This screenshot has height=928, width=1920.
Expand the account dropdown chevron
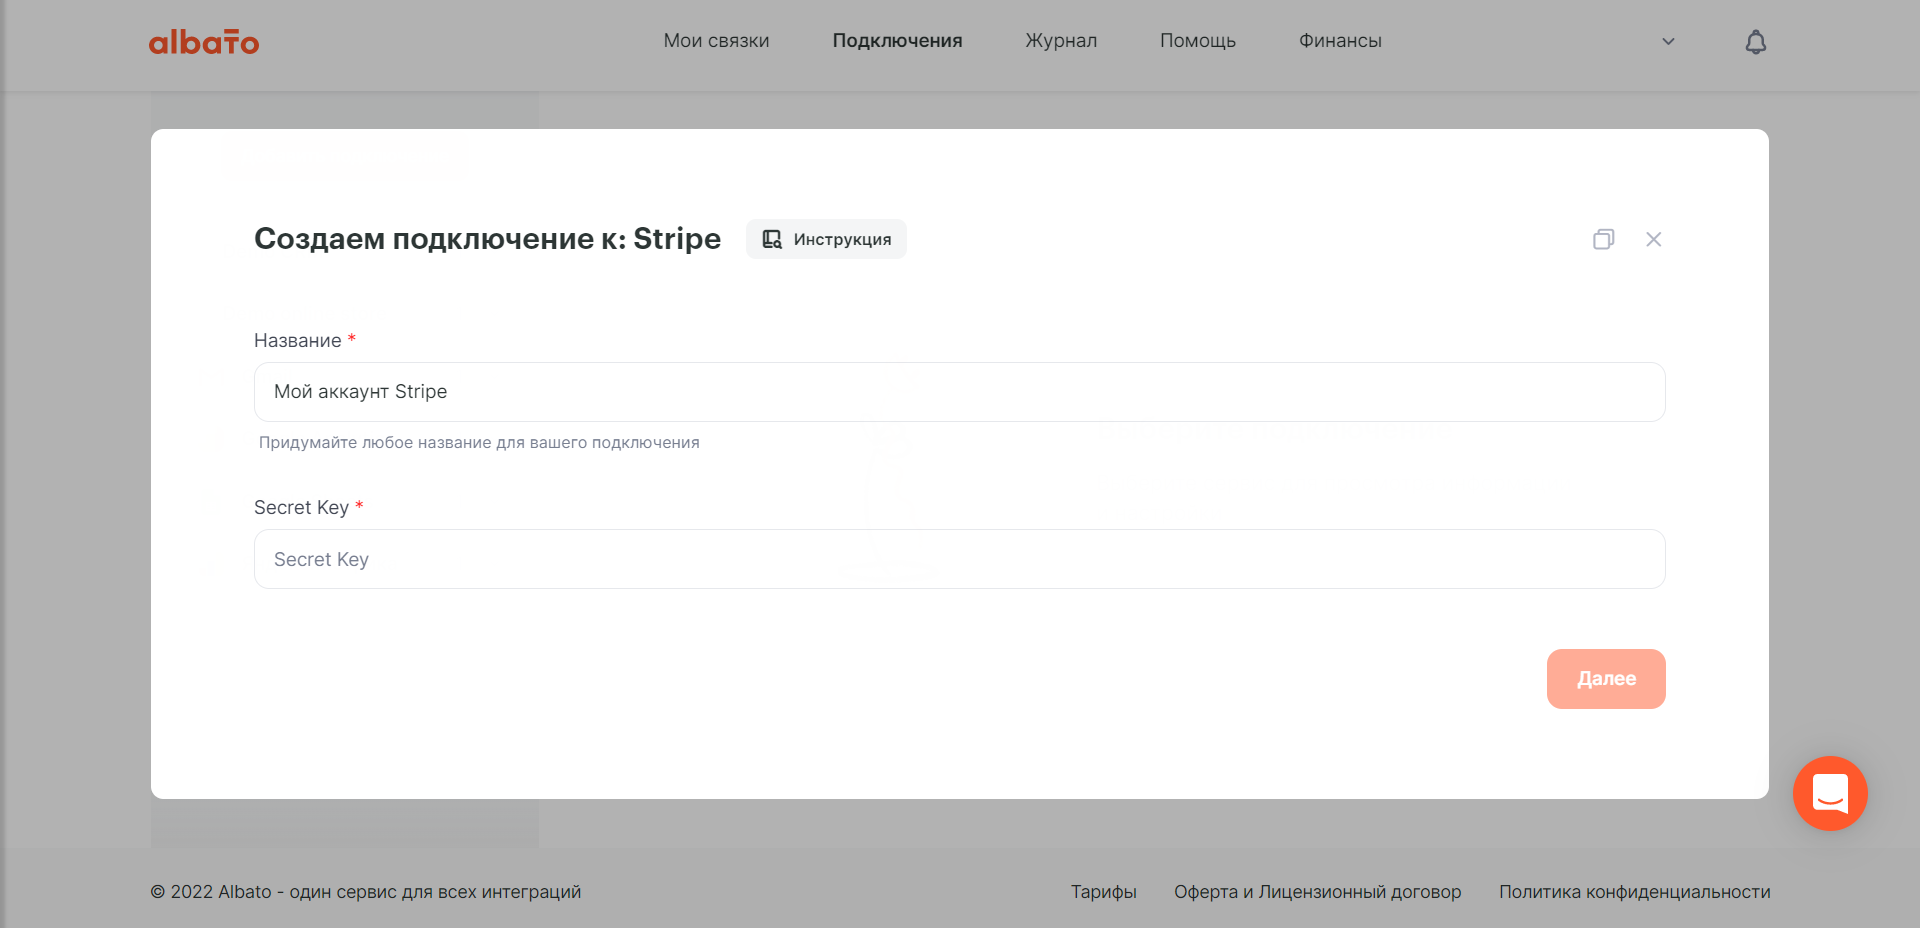coord(1668,42)
